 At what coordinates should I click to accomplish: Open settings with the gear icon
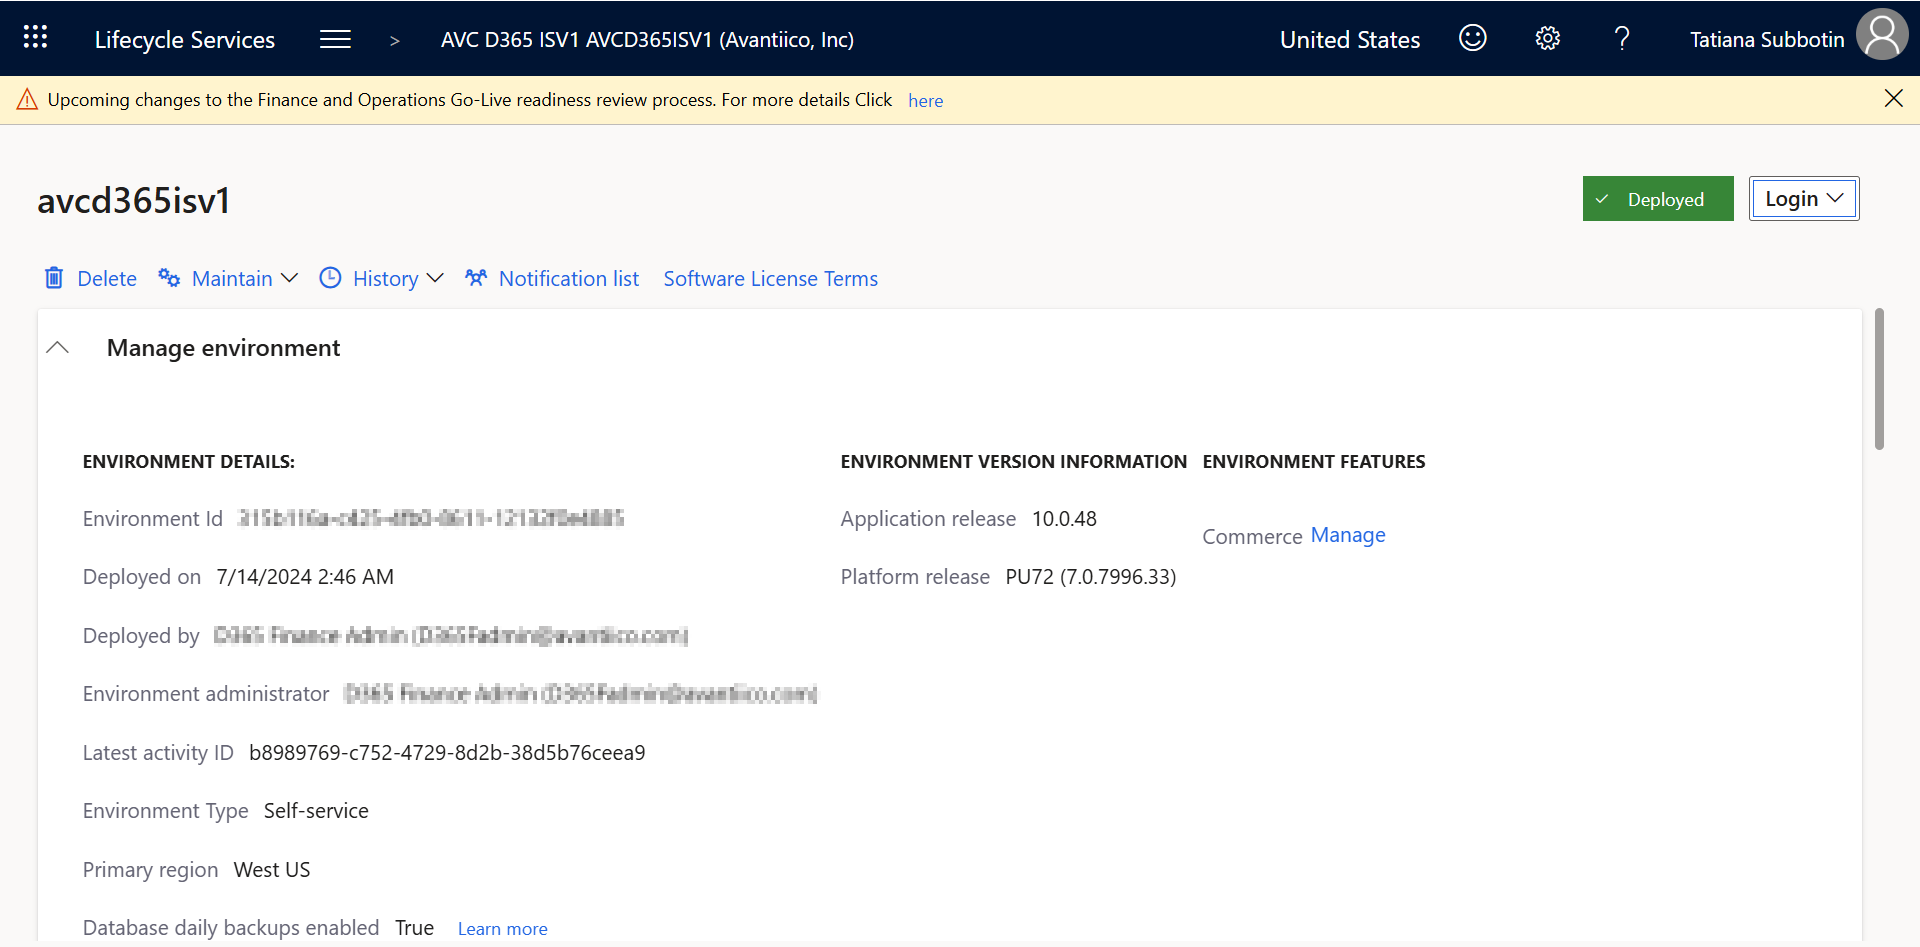click(1547, 38)
